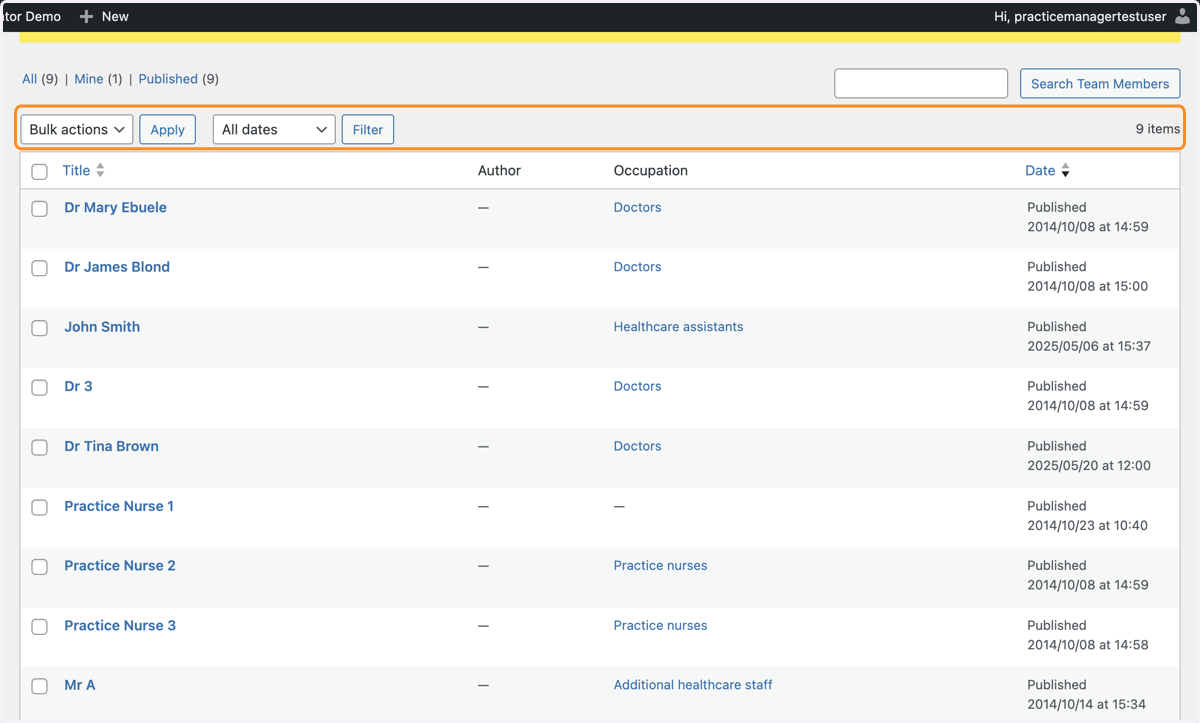Screen dimensions: 1200x723
Task: Click Search Team Members button
Action: coord(1100,84)
